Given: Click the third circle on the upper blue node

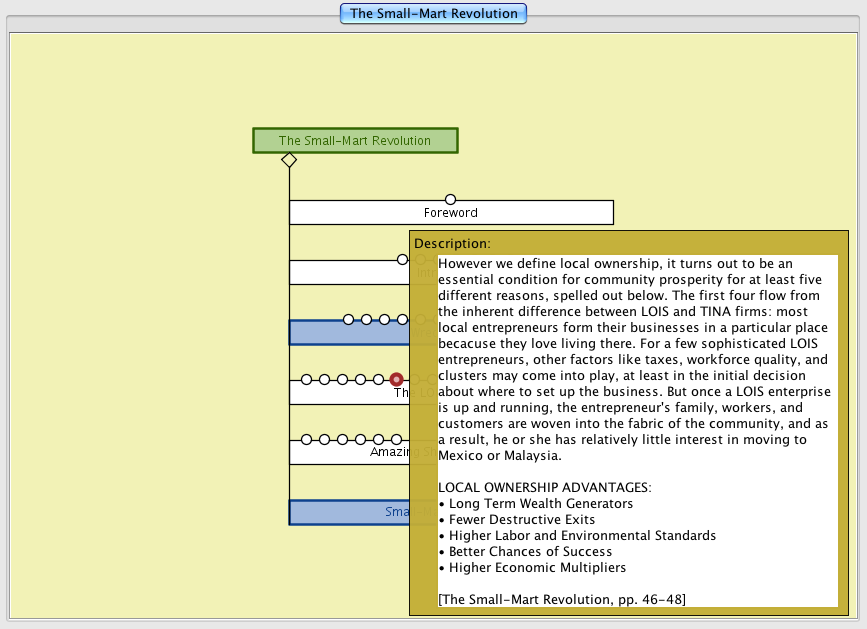Looking at the screenshot, I should tap(385, 320).
